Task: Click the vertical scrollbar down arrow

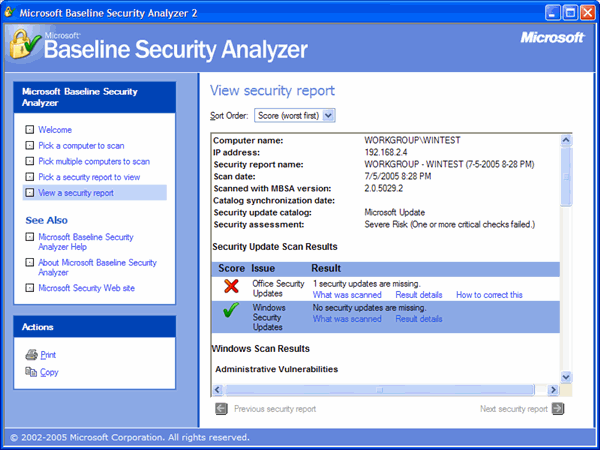Action: (x=566, y=377)
